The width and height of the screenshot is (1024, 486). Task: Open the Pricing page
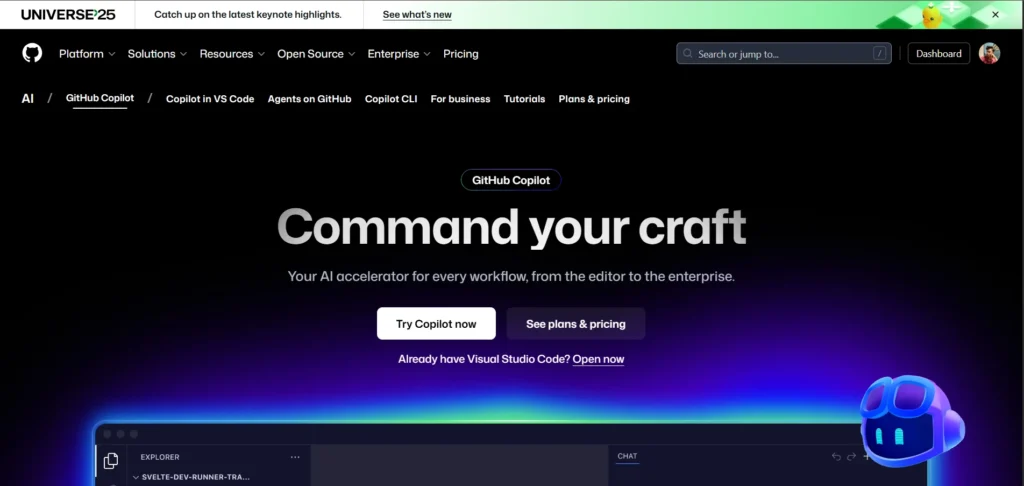pos(460,54)
